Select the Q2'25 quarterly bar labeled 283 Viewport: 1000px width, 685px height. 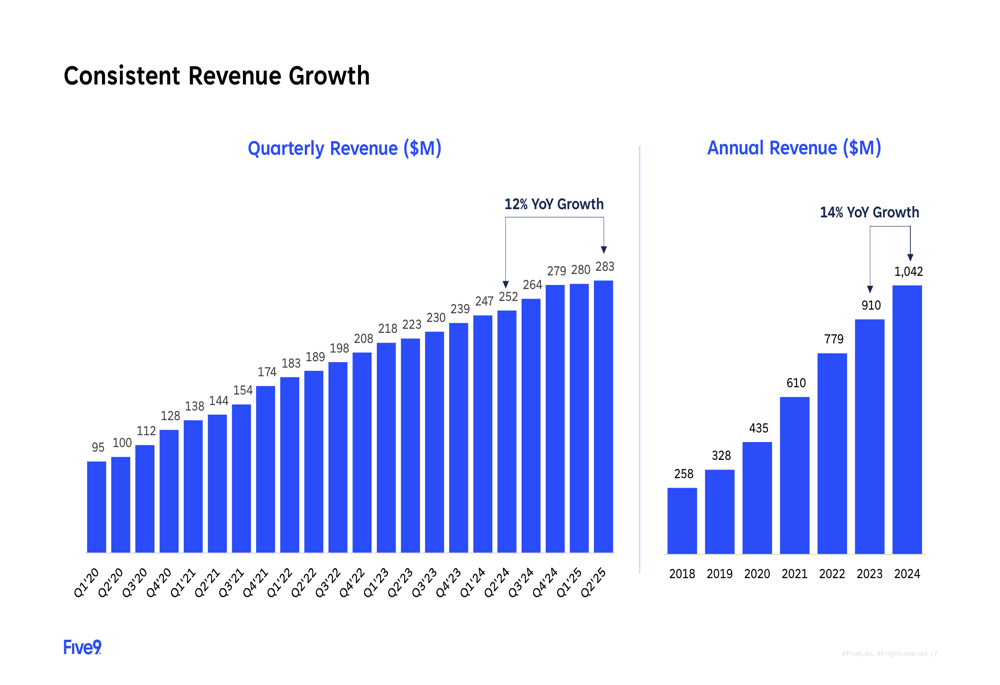tap(604, 415)
